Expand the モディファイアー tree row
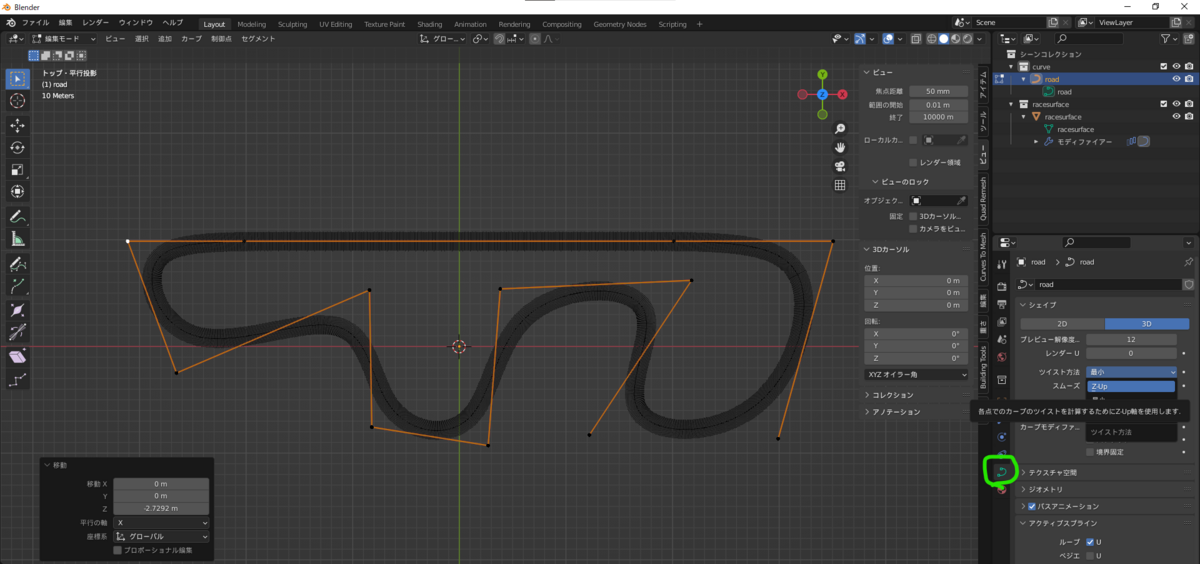The width and height of the screenshot is (1200, 564). [x=1036, y=142]
